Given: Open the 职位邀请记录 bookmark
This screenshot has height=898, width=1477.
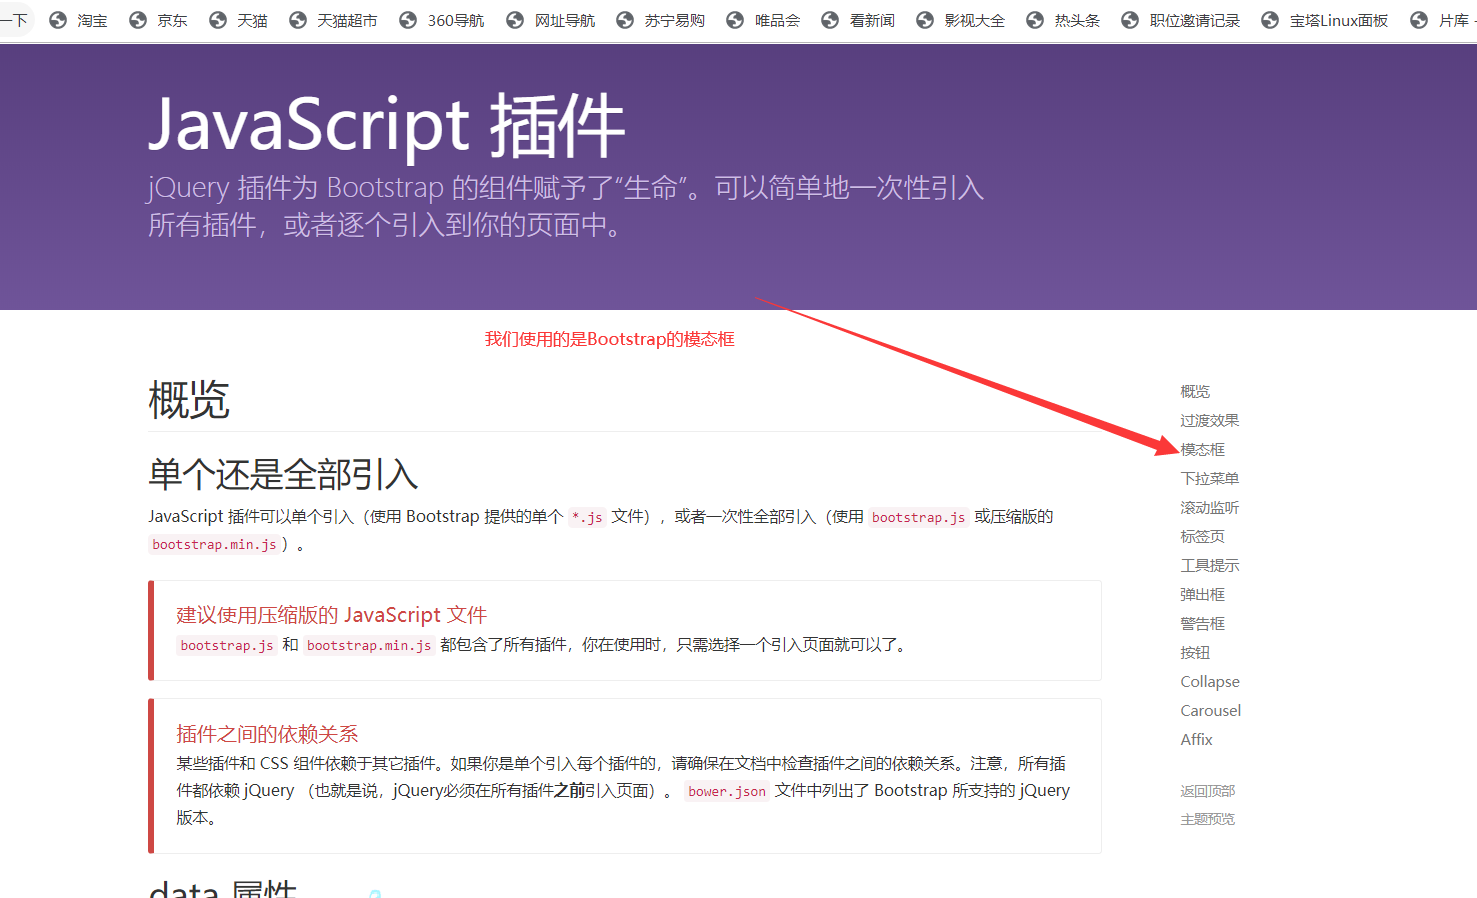Looking at the screenshot, I should click(x=1195, y=20).
